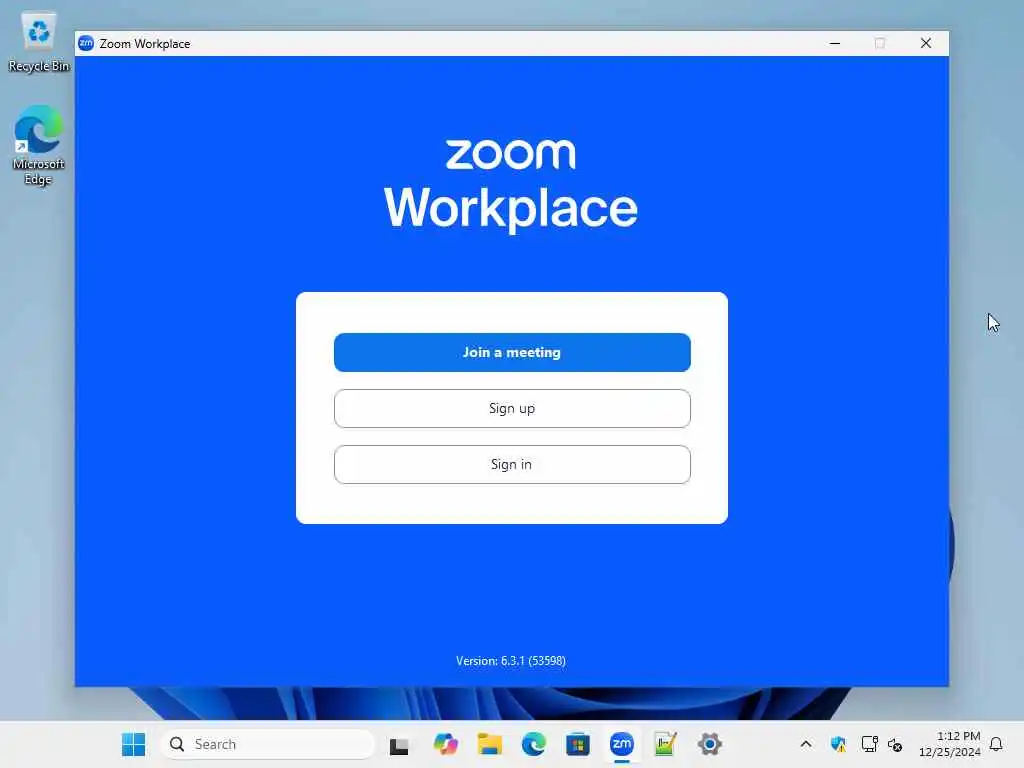Open the notifications bell
This screenshot has width=1024, height=768.
coord(997,744)
